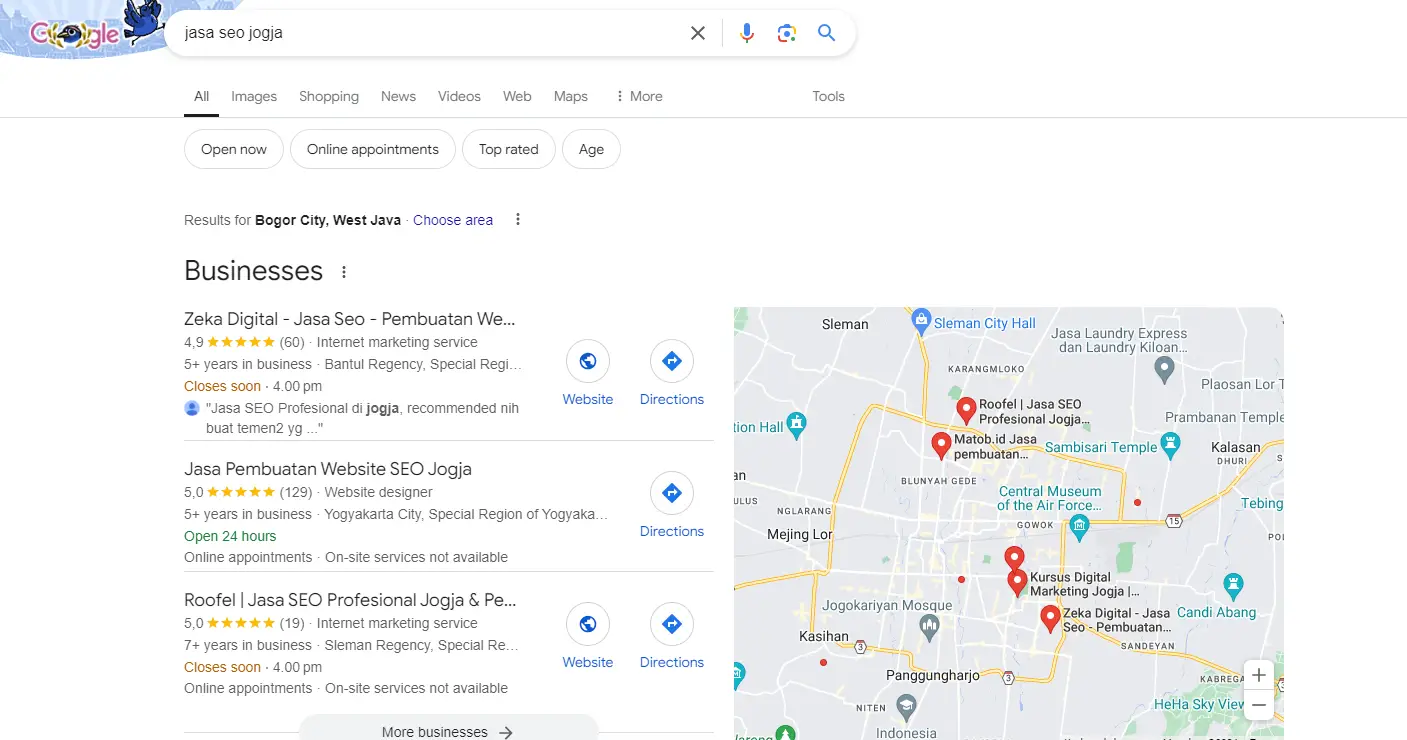Open Roofel Jasa SEO Profesional listing title

350,600
